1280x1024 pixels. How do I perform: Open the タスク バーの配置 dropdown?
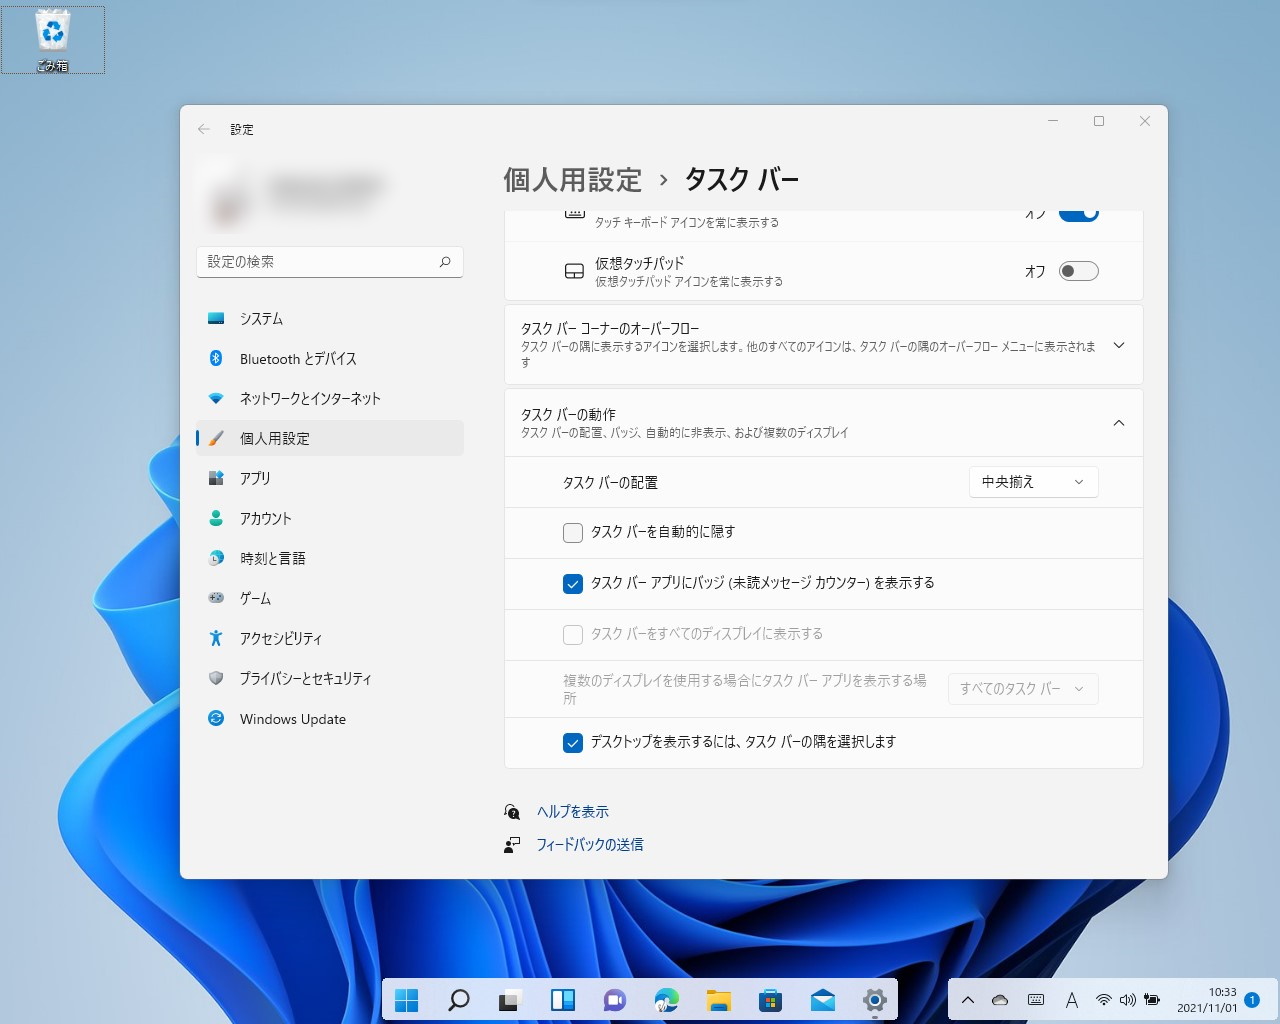(1033, 481)
